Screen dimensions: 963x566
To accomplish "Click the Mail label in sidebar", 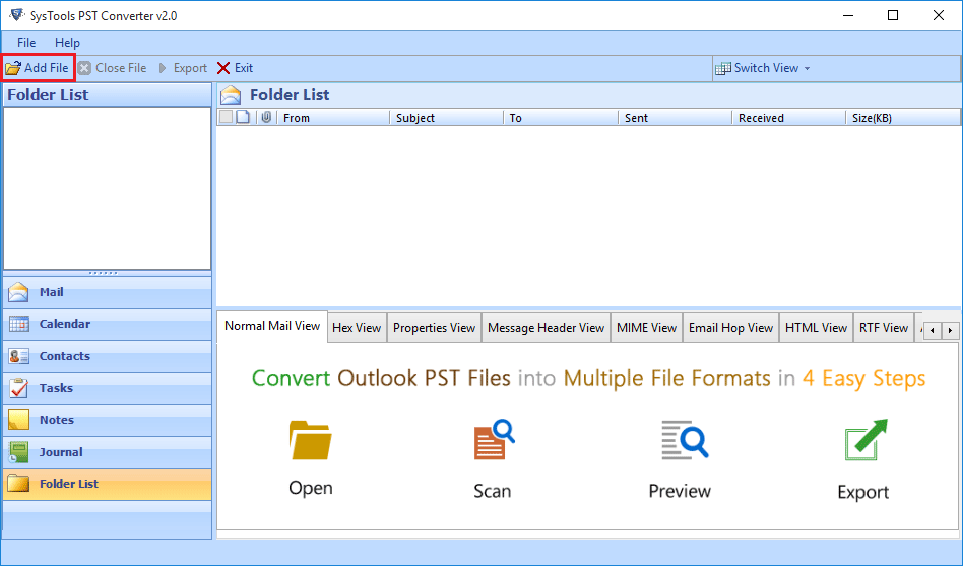I will point(52,292).
